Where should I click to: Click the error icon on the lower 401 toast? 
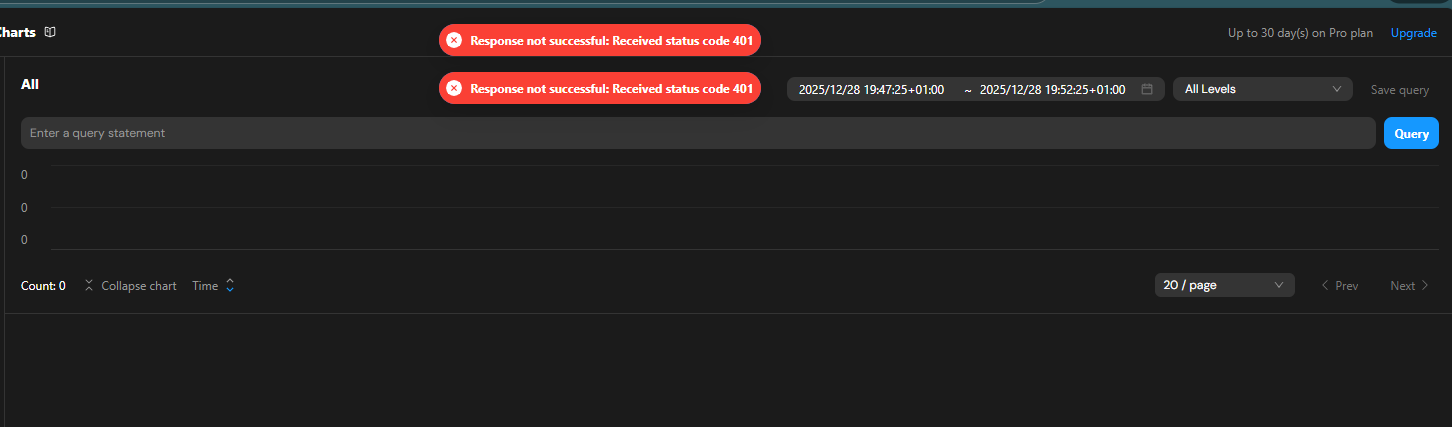point(454,88)
